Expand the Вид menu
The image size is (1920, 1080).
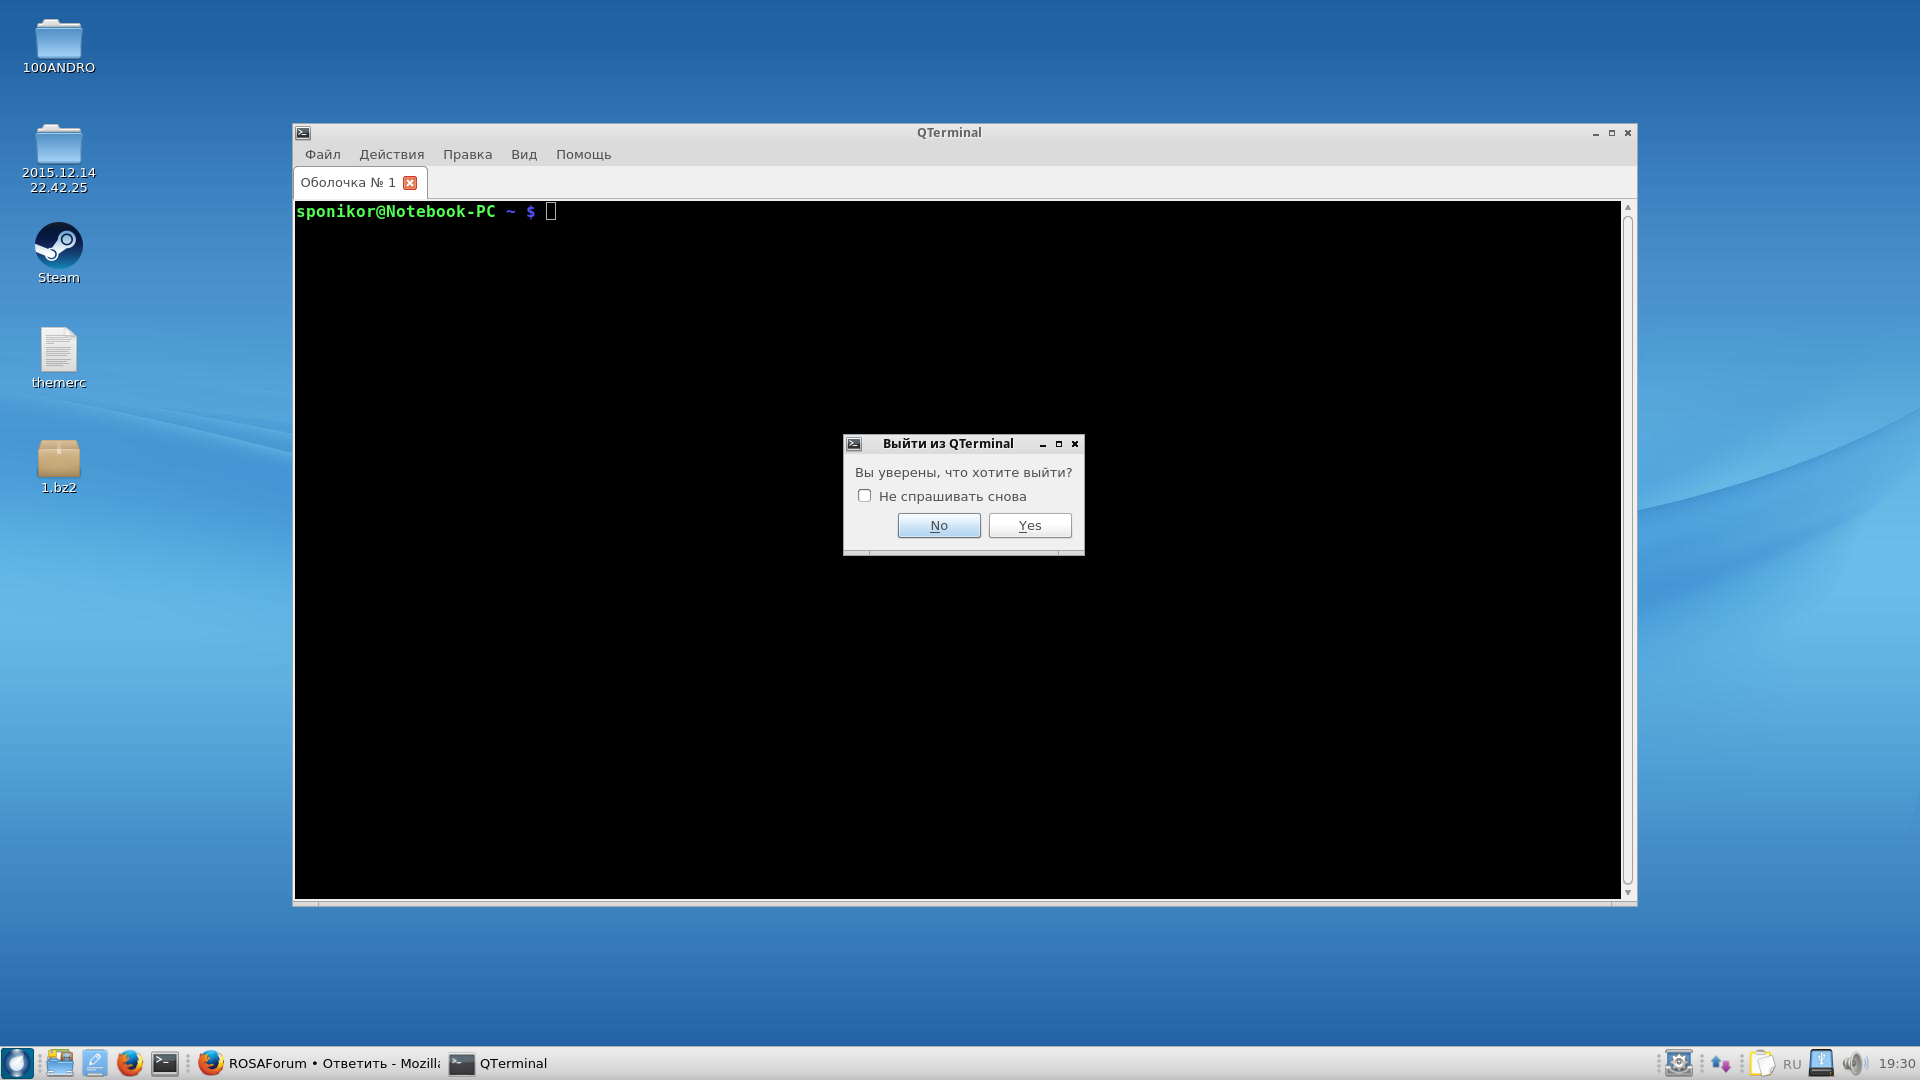523,155
